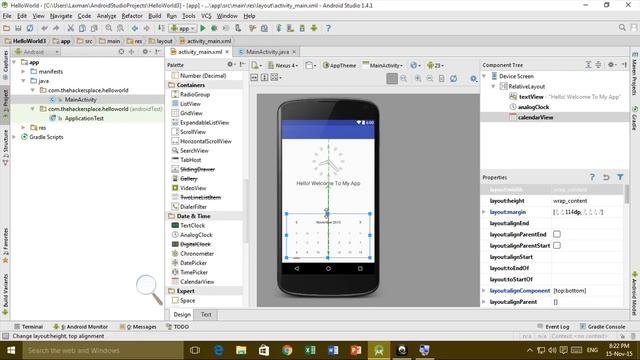This screenshot has width=640, height=360.
Task: Expand layout:alignComponent property
Action: click(484, 291)
